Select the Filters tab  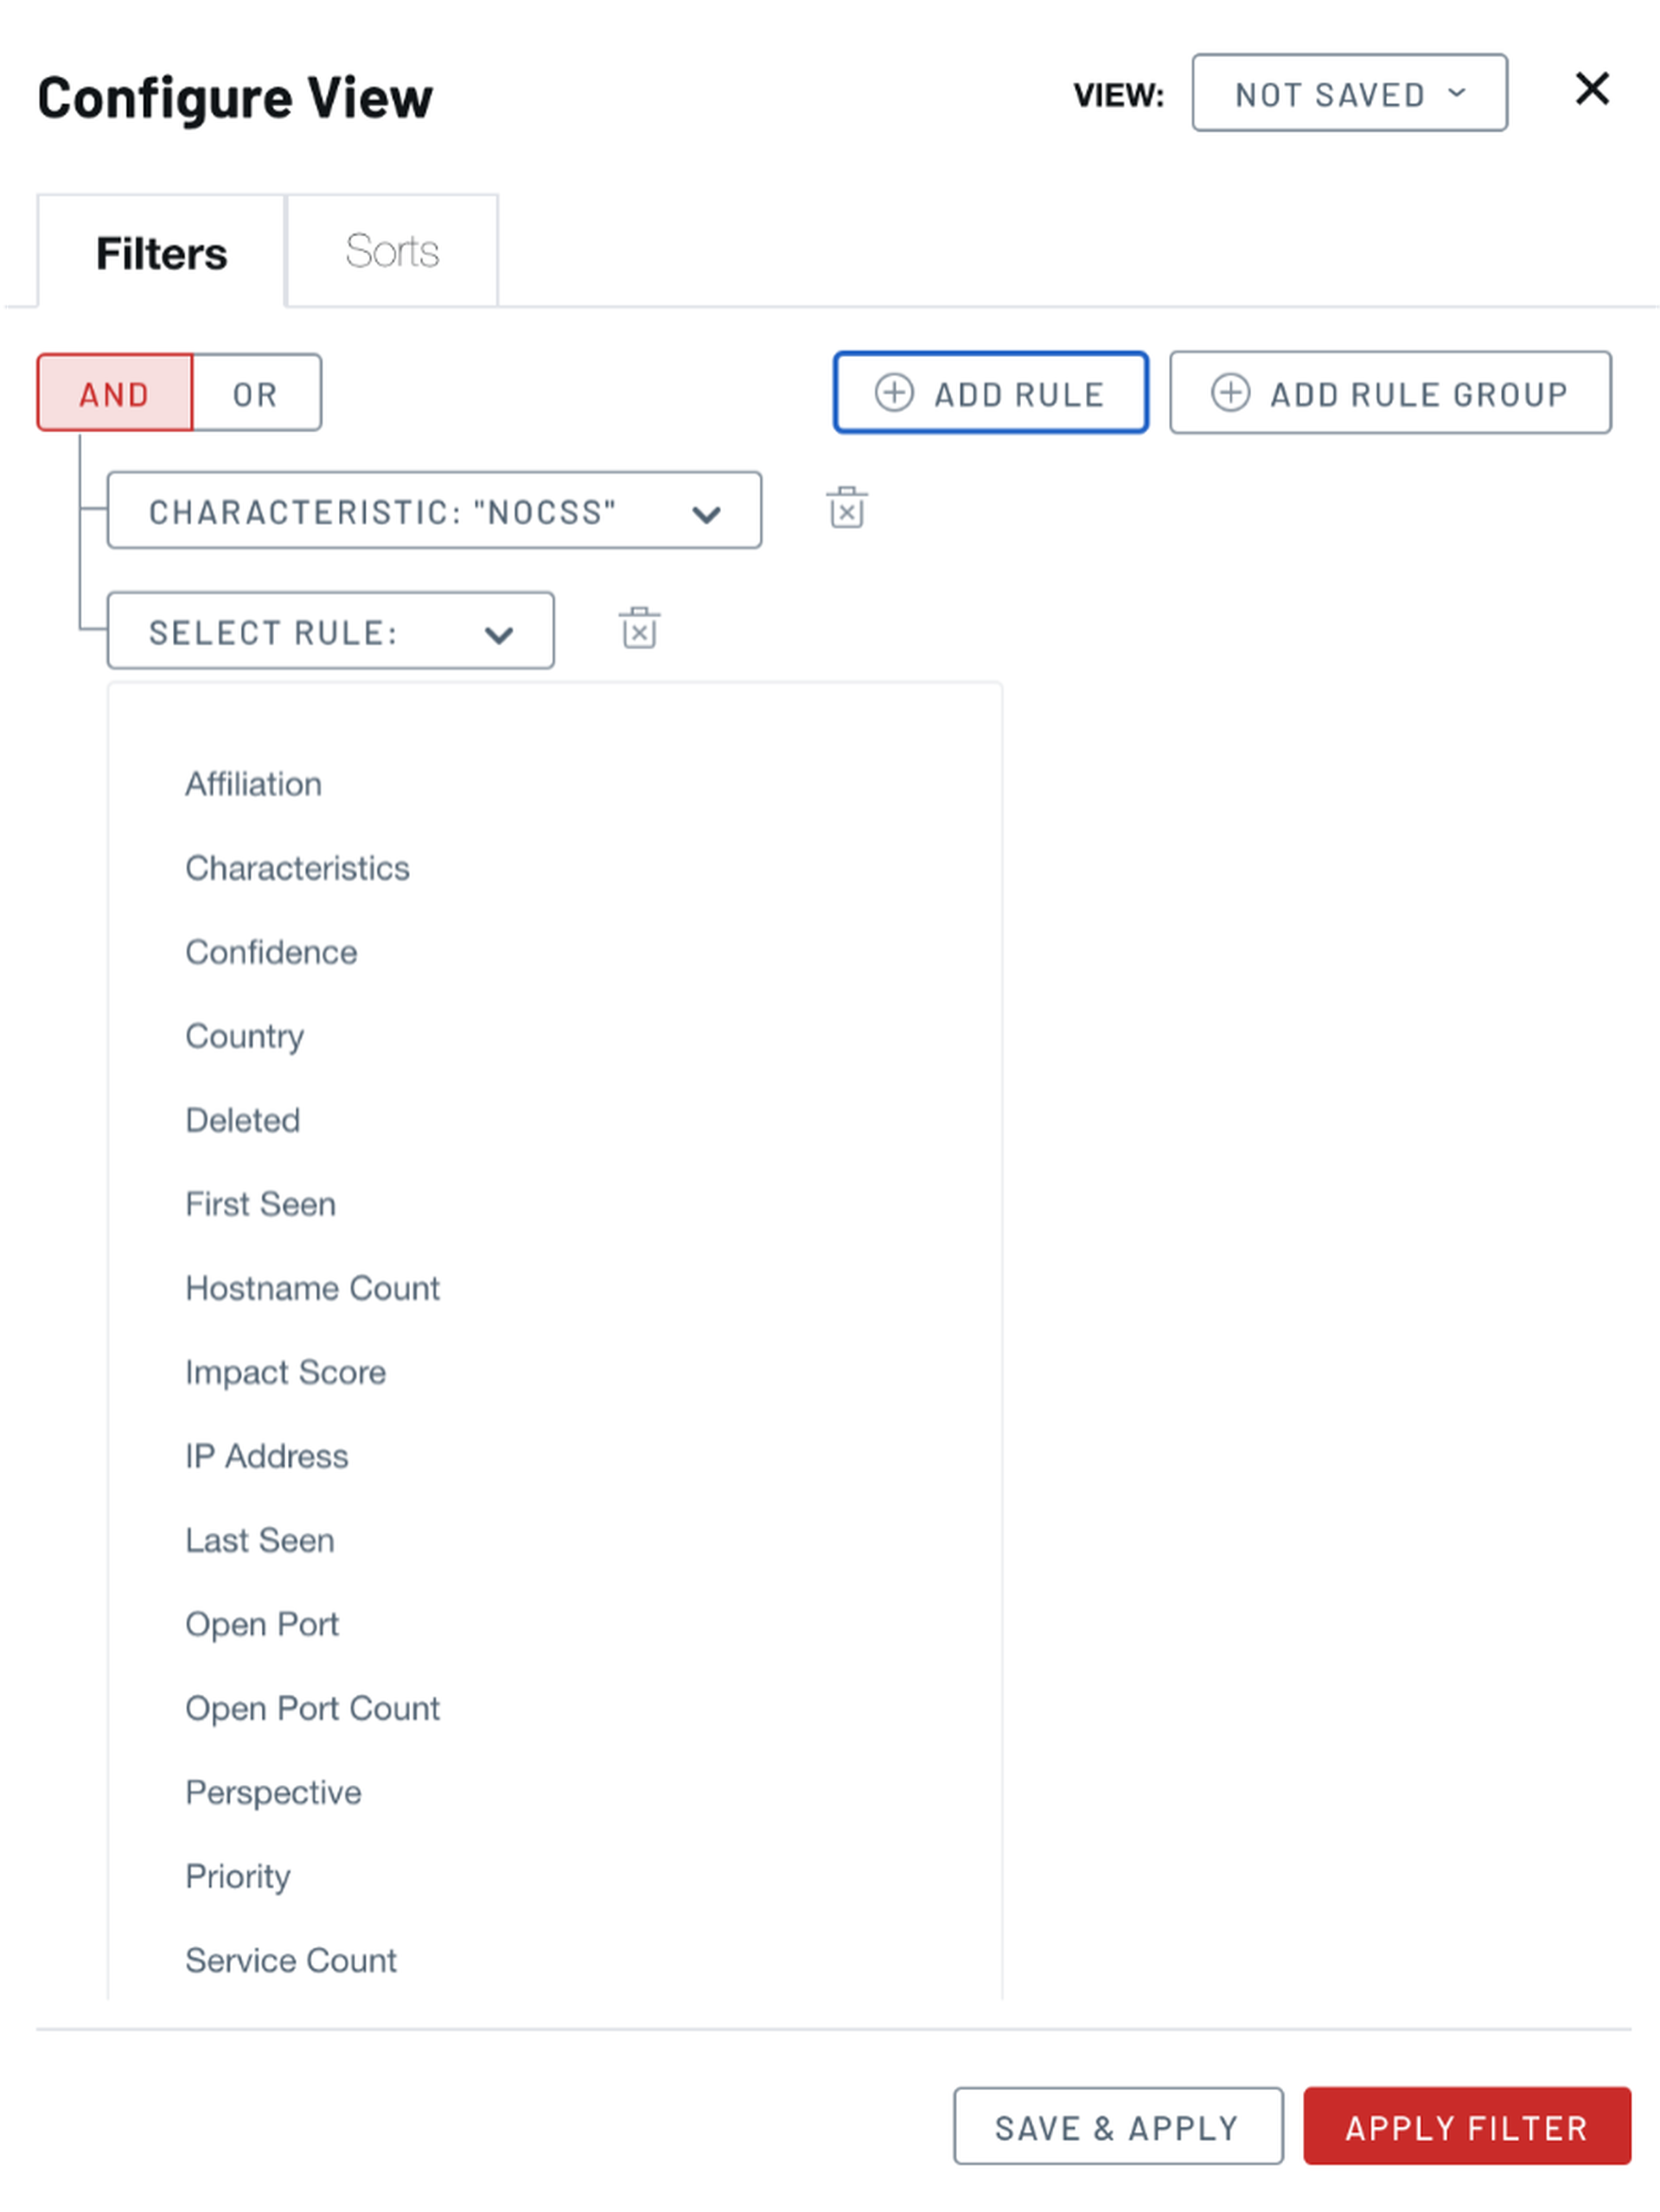pos(161,252)
